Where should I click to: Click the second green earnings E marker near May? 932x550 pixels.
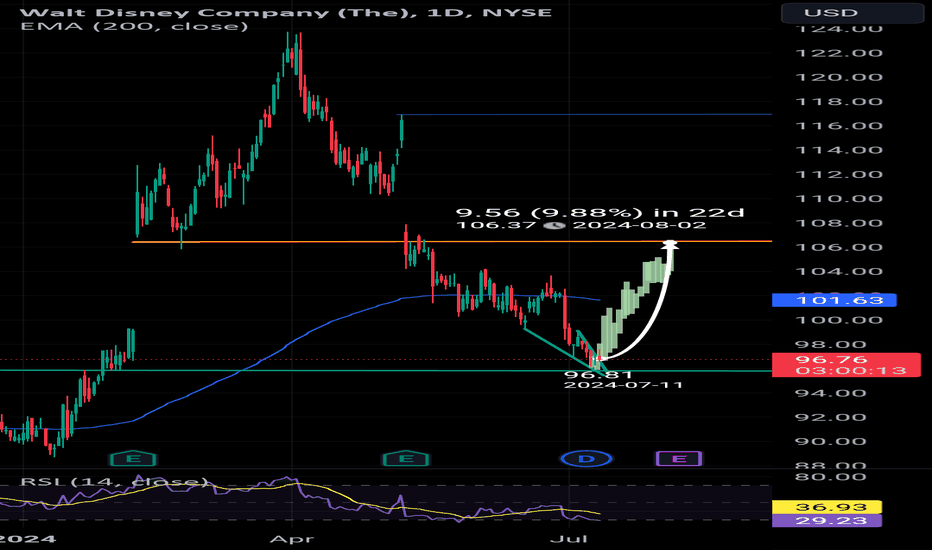click(406, 458)
